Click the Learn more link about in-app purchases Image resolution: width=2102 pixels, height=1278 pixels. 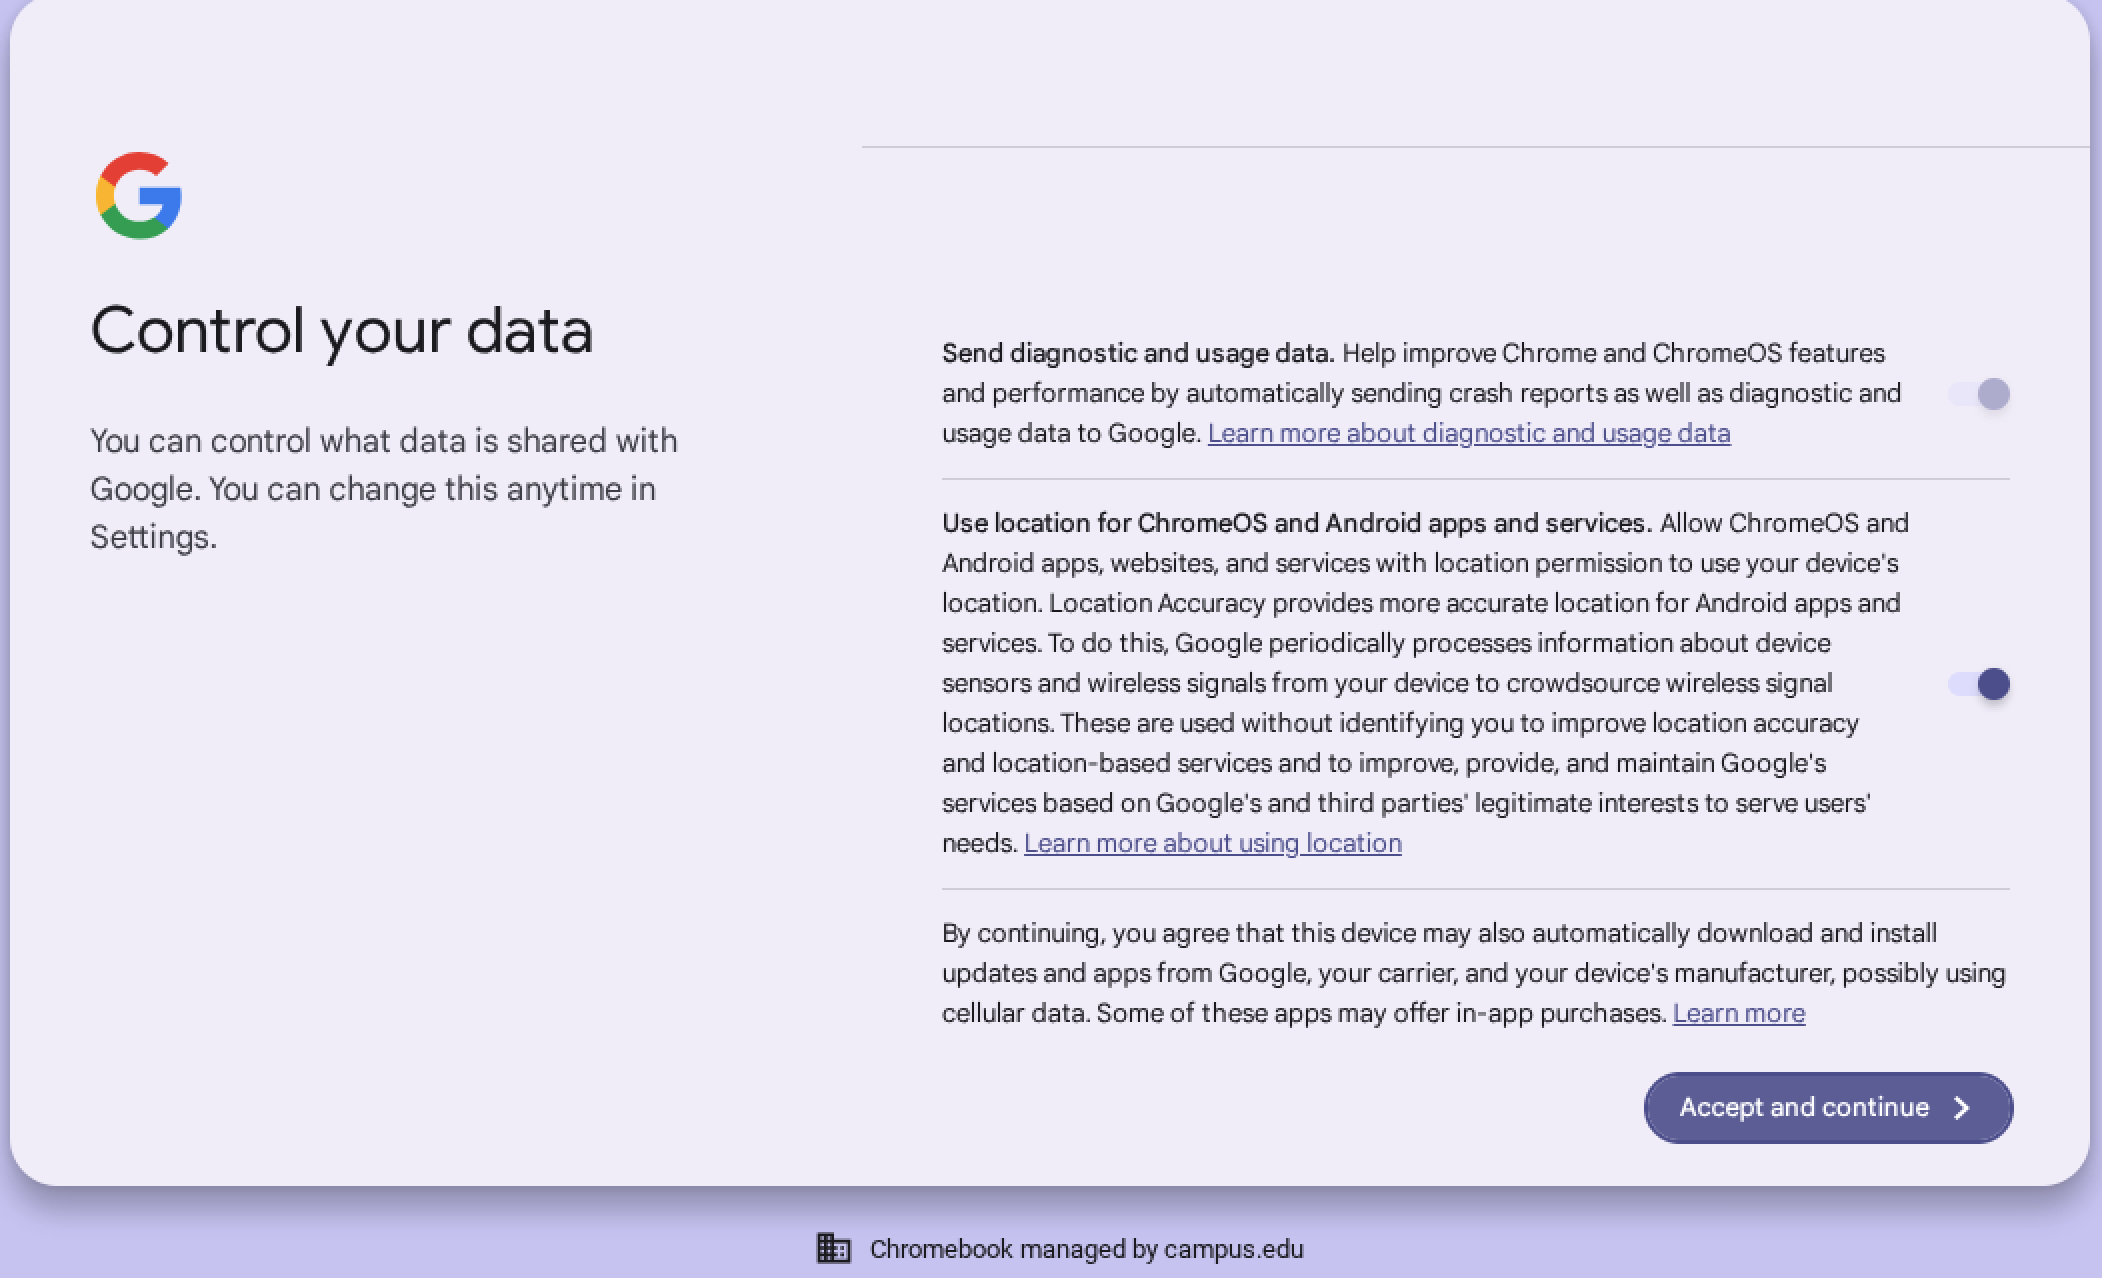(x=1739, y=1012)
